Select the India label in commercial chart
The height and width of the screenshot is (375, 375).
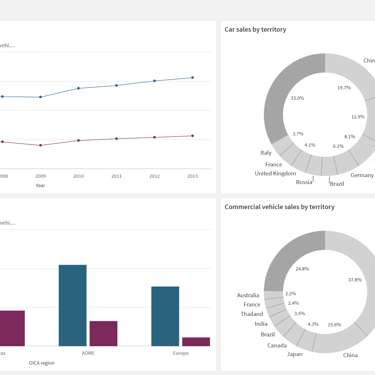click(x=261, y=324)
